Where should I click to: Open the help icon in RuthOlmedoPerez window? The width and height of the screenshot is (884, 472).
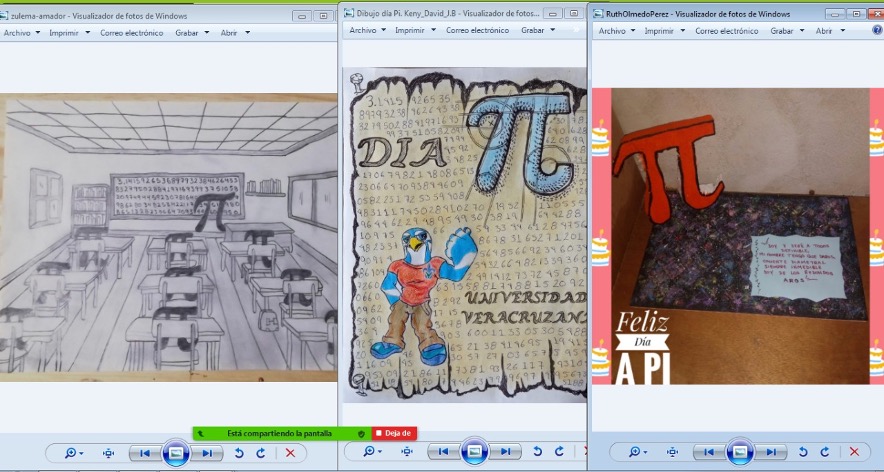click(x=877, y=31)
